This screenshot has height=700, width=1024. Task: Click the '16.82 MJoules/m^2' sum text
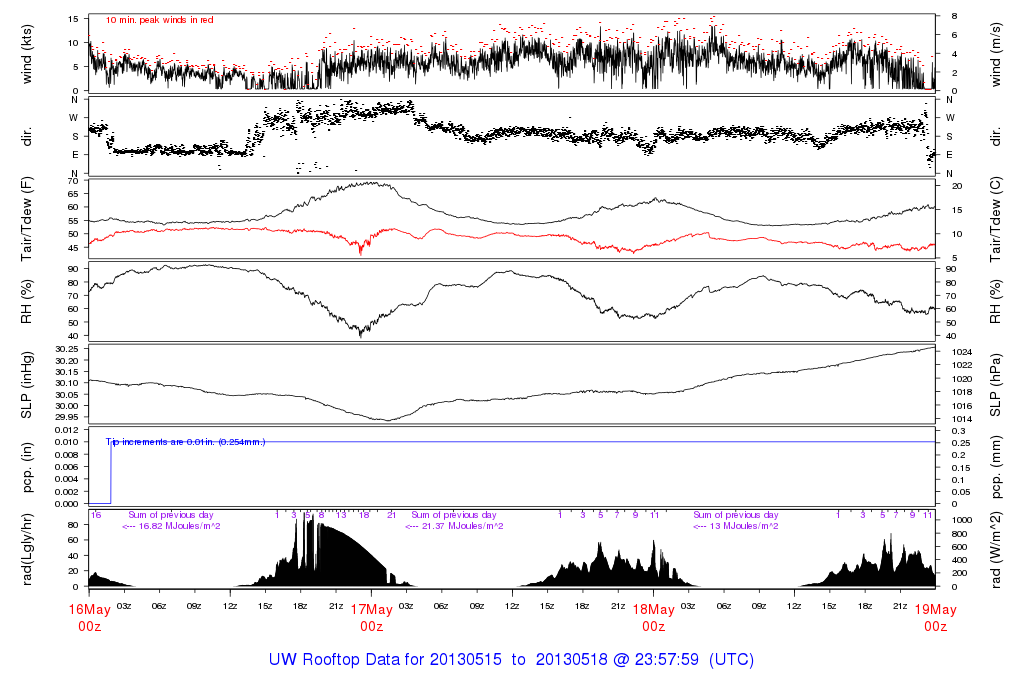[179, 526]
